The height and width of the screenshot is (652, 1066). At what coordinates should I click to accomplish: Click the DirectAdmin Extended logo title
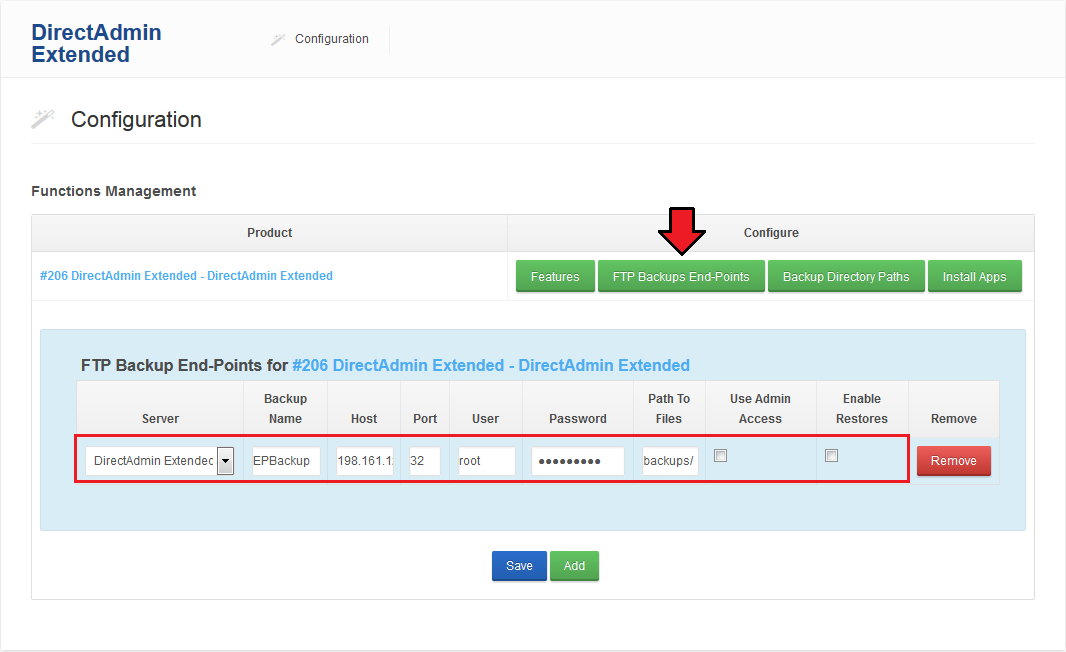point(96,44)
